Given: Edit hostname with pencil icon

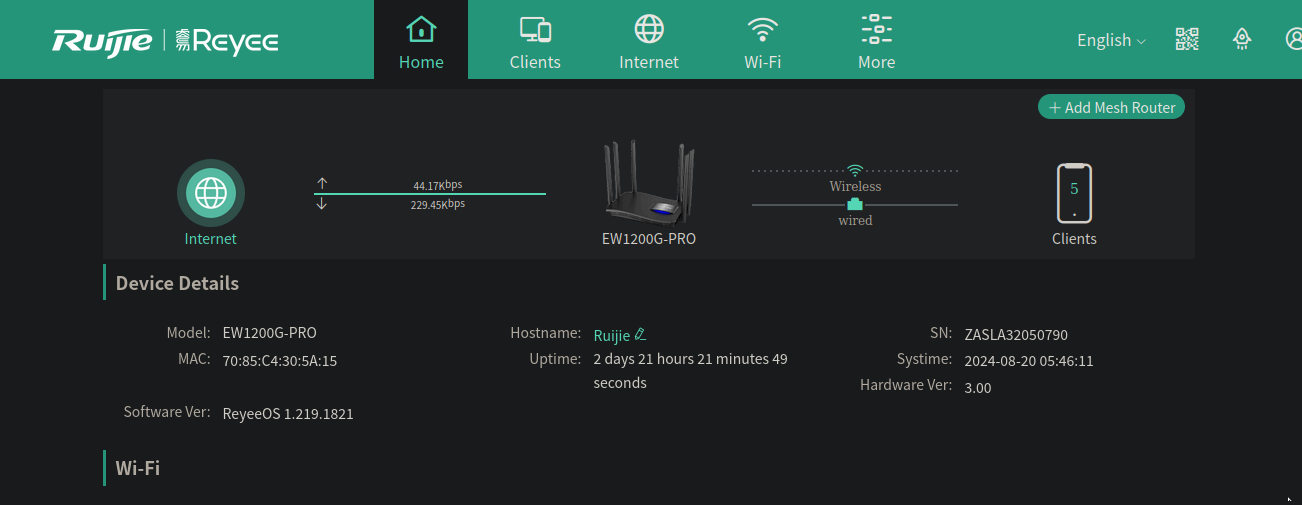Looking at the screenshot, I should click(641, 334).
